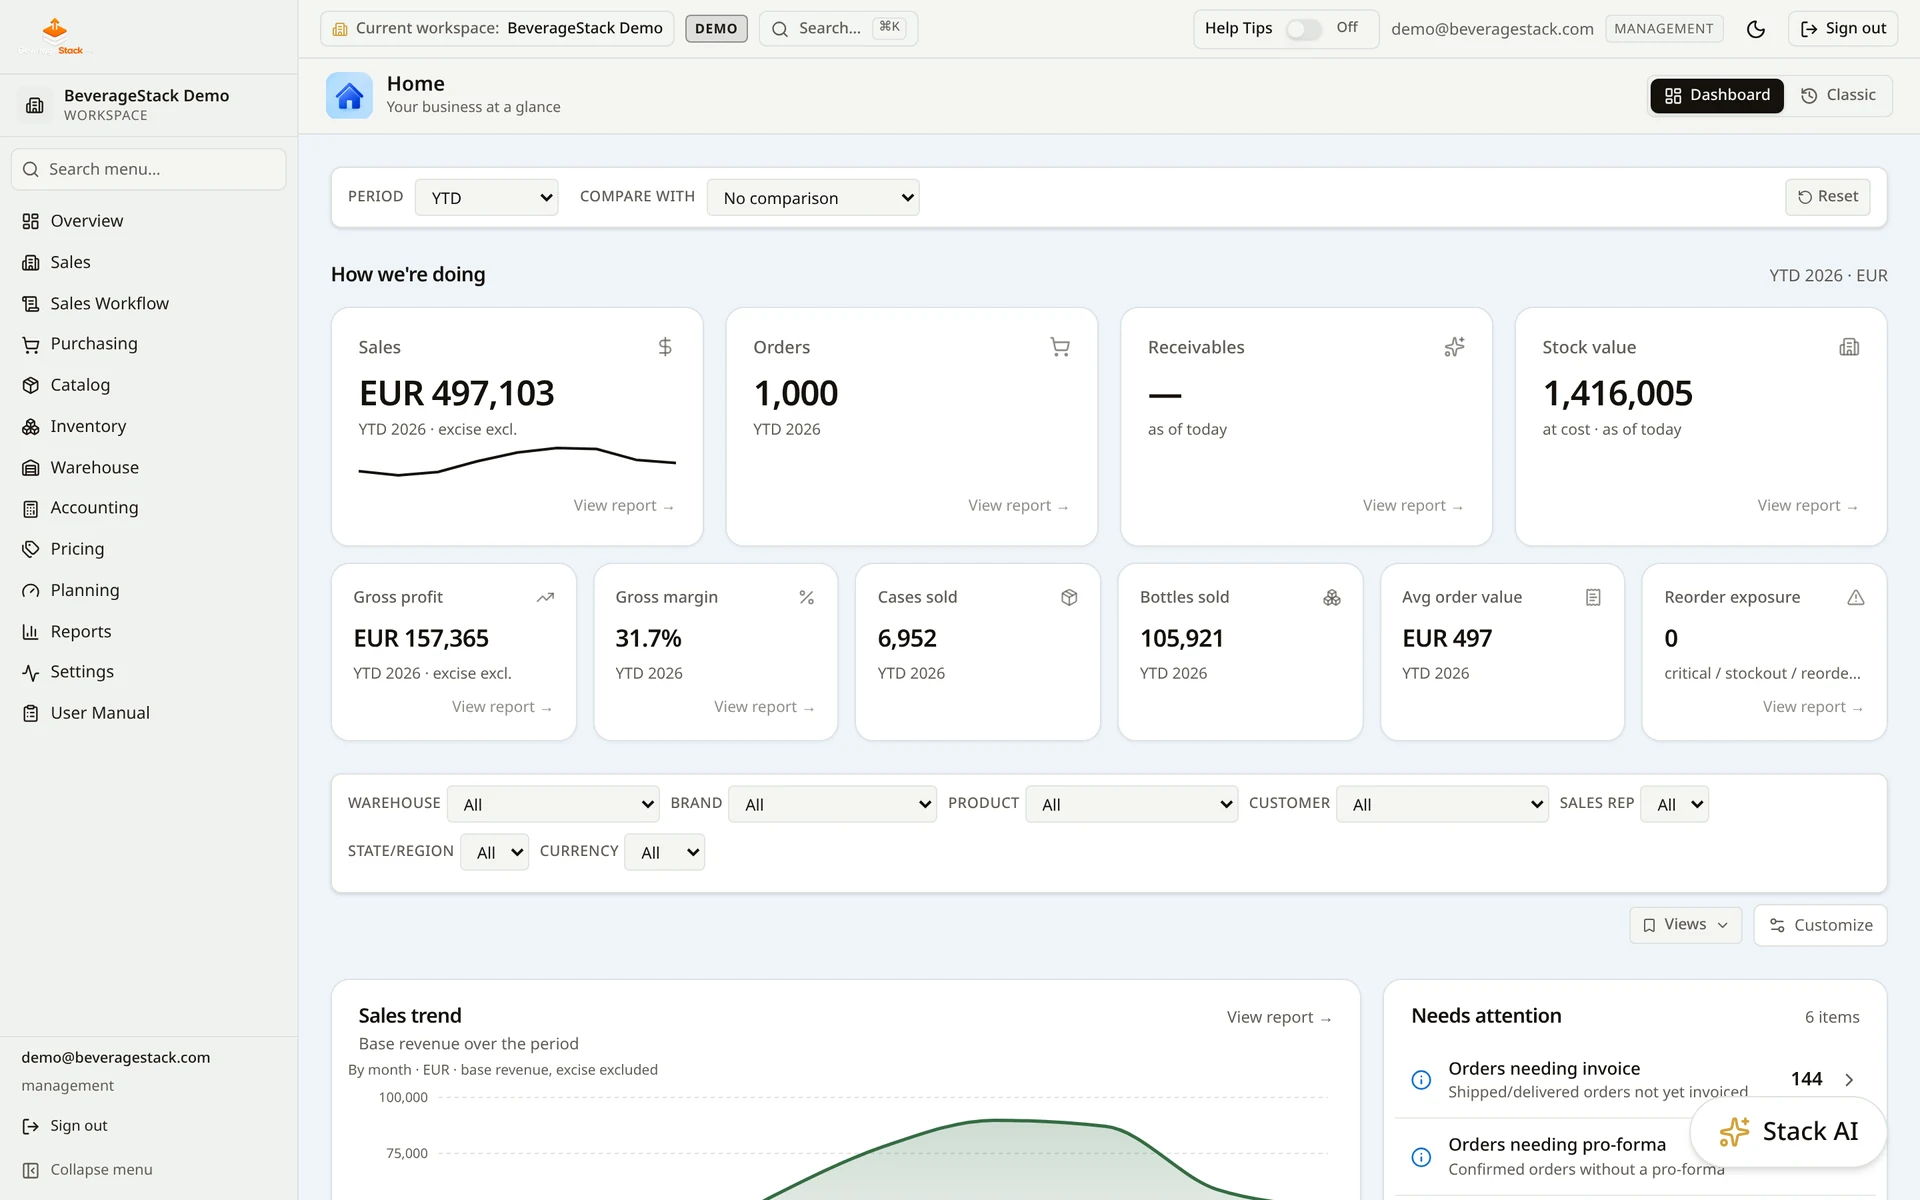The height and width of the screenshot is (1200, 1920).
Task: Sign out using the top bar button
Action: [x=1843, y=29]
